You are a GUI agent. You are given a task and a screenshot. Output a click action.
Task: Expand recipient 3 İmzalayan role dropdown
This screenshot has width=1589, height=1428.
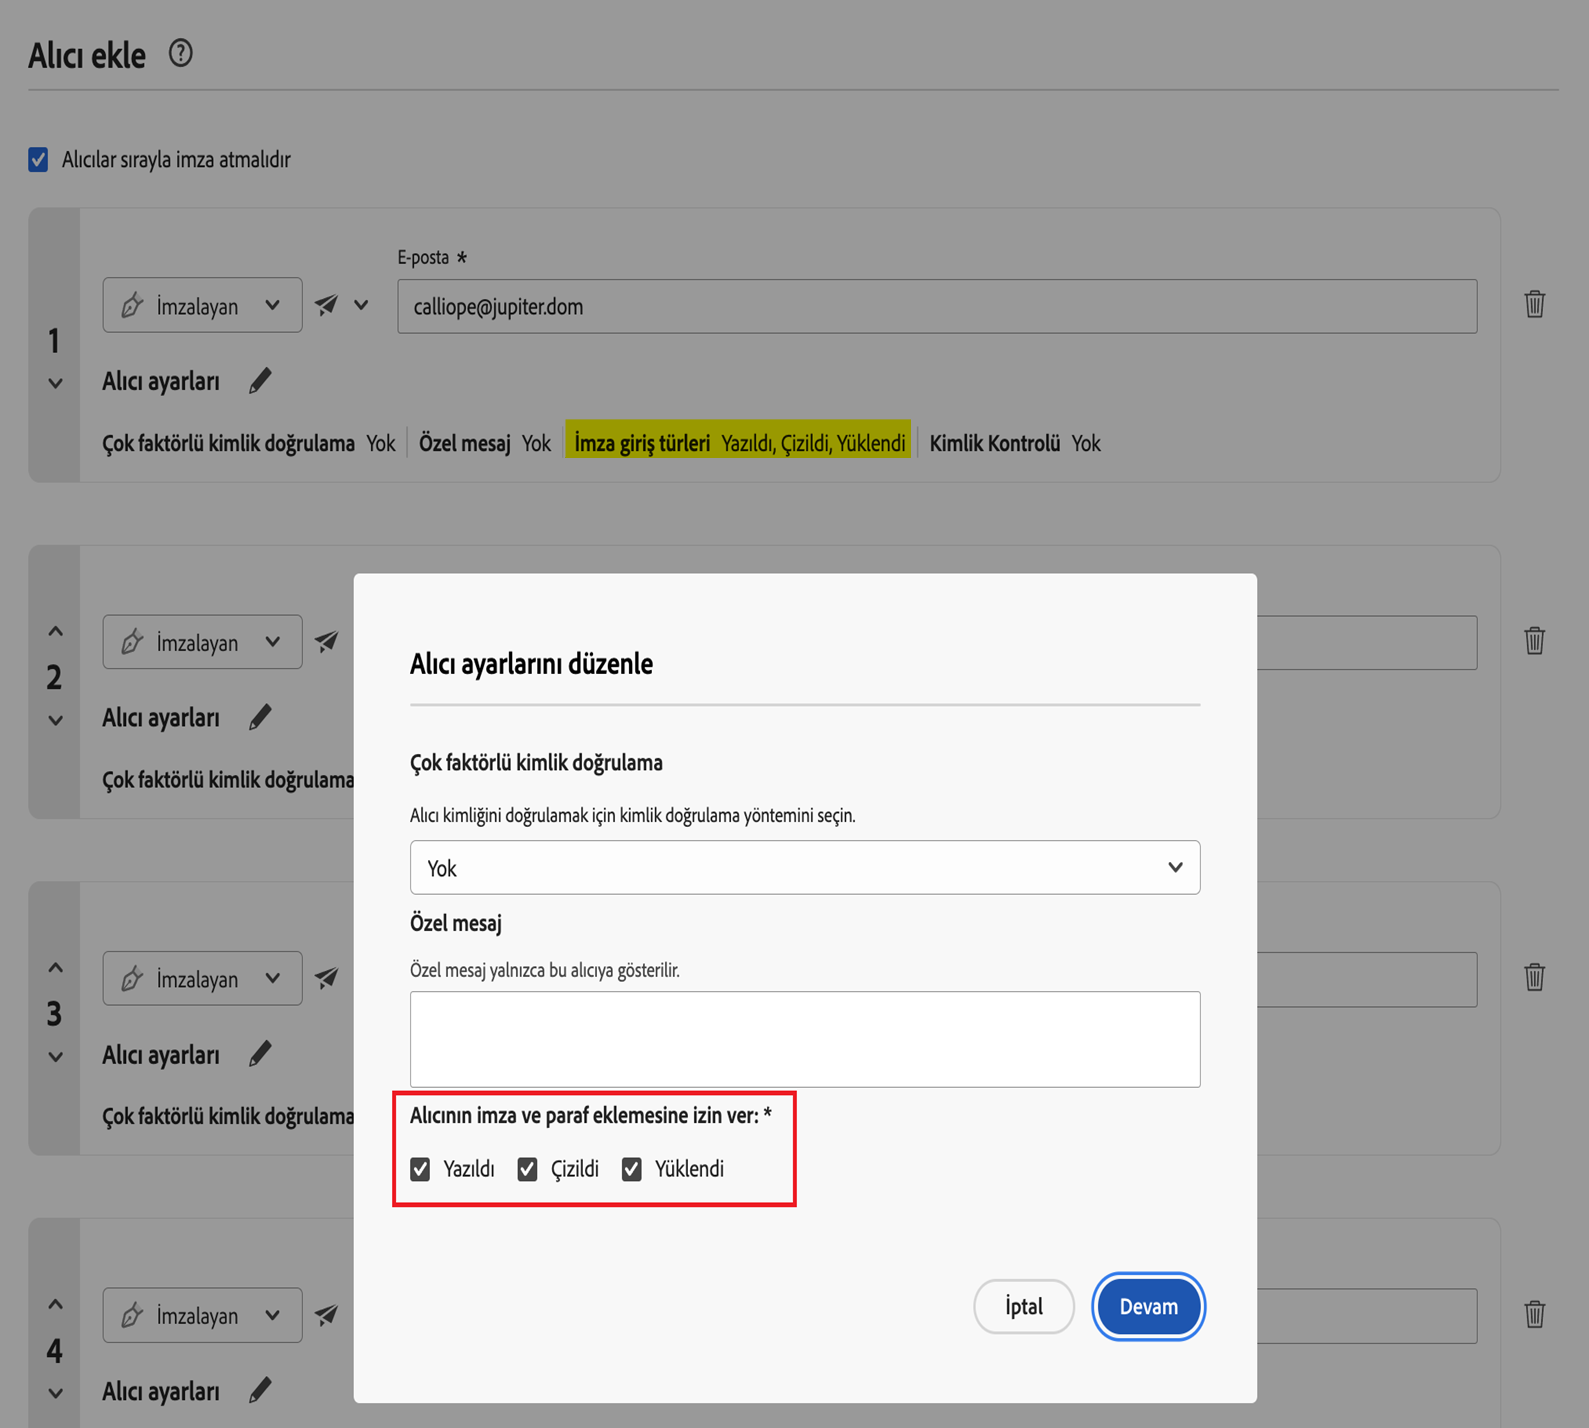click(x=202, y=979)
